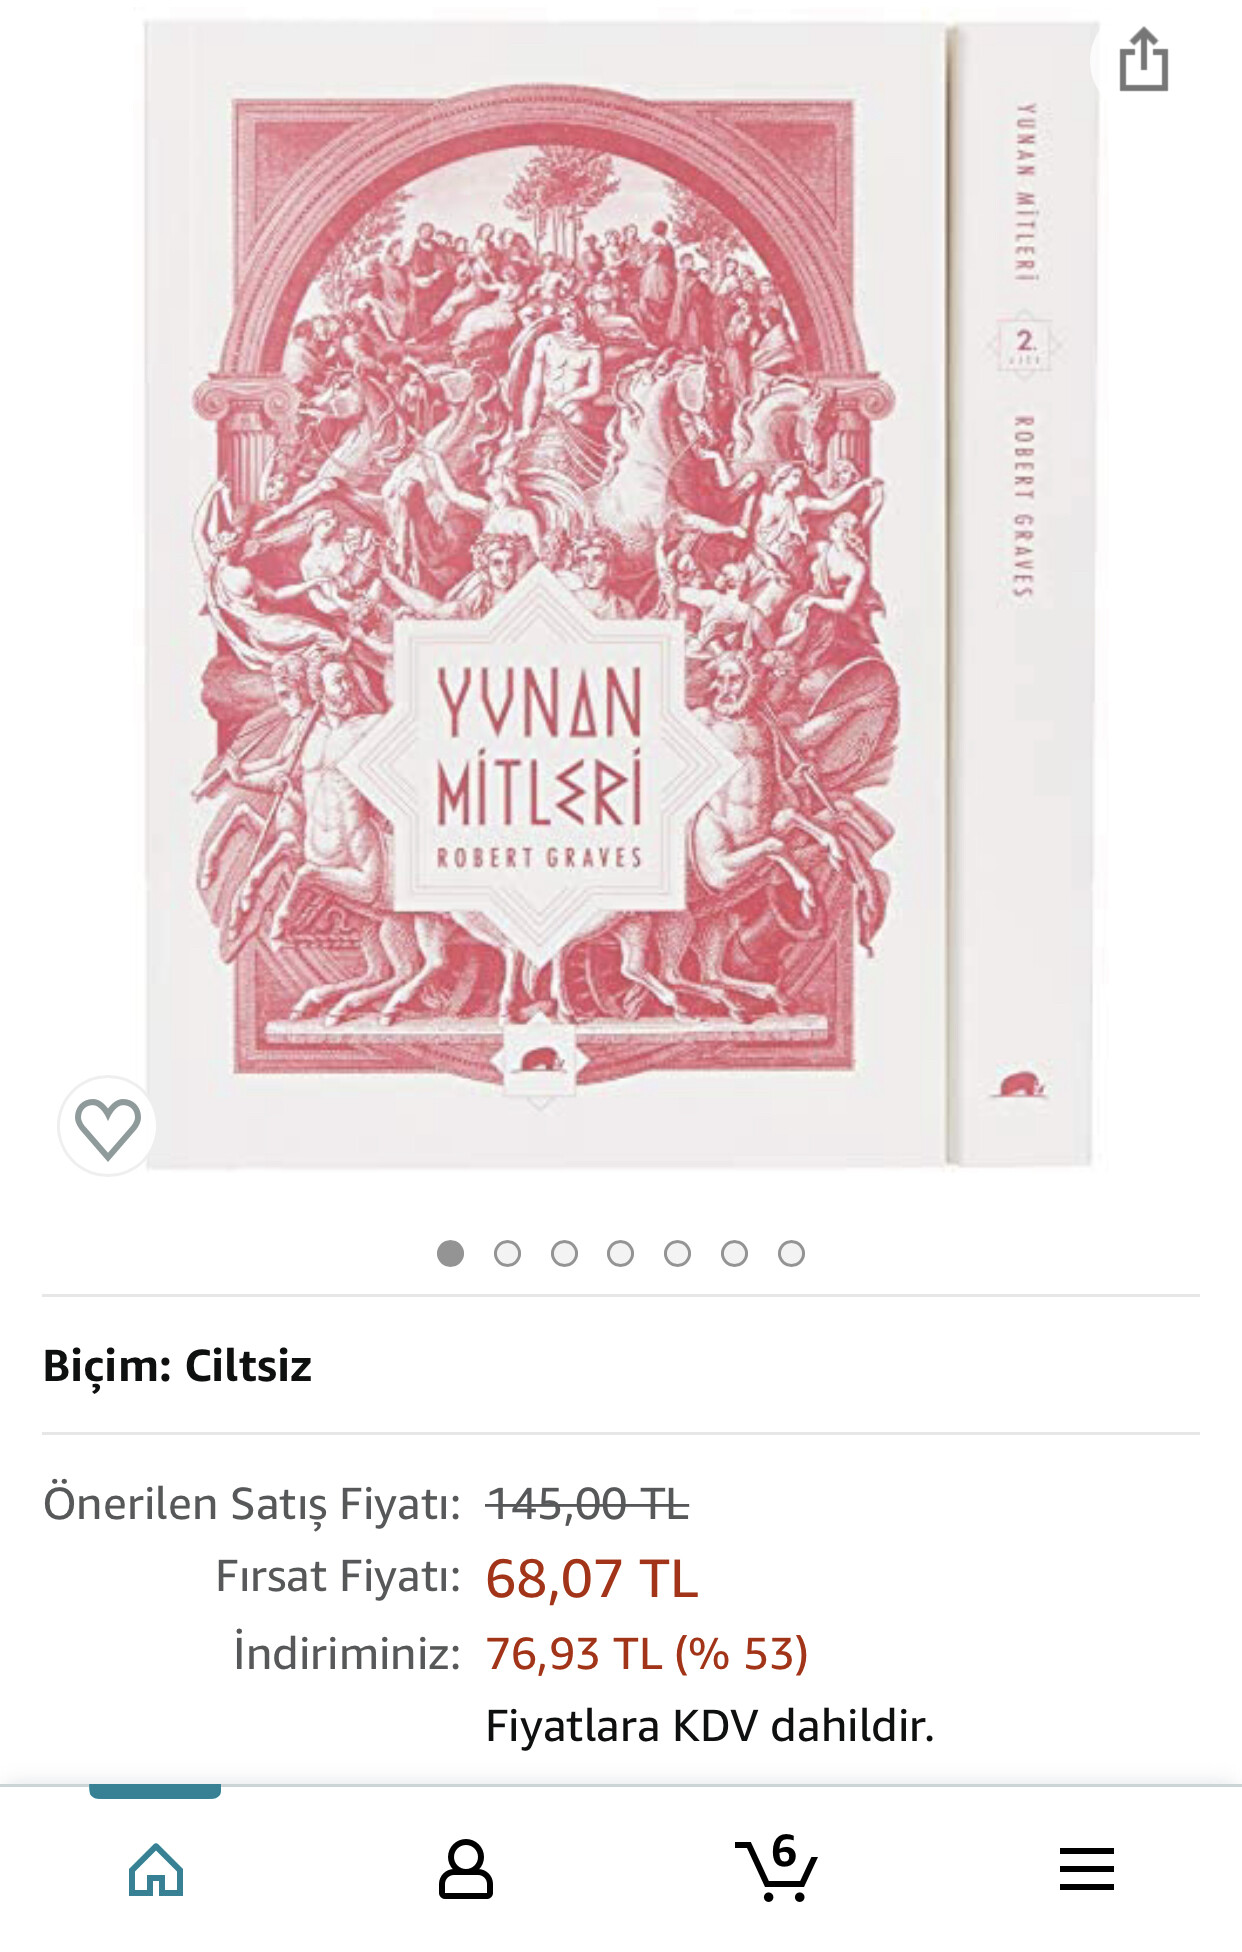Open the account profile icon
1242x1952 pixels.
coord(466,1868)
